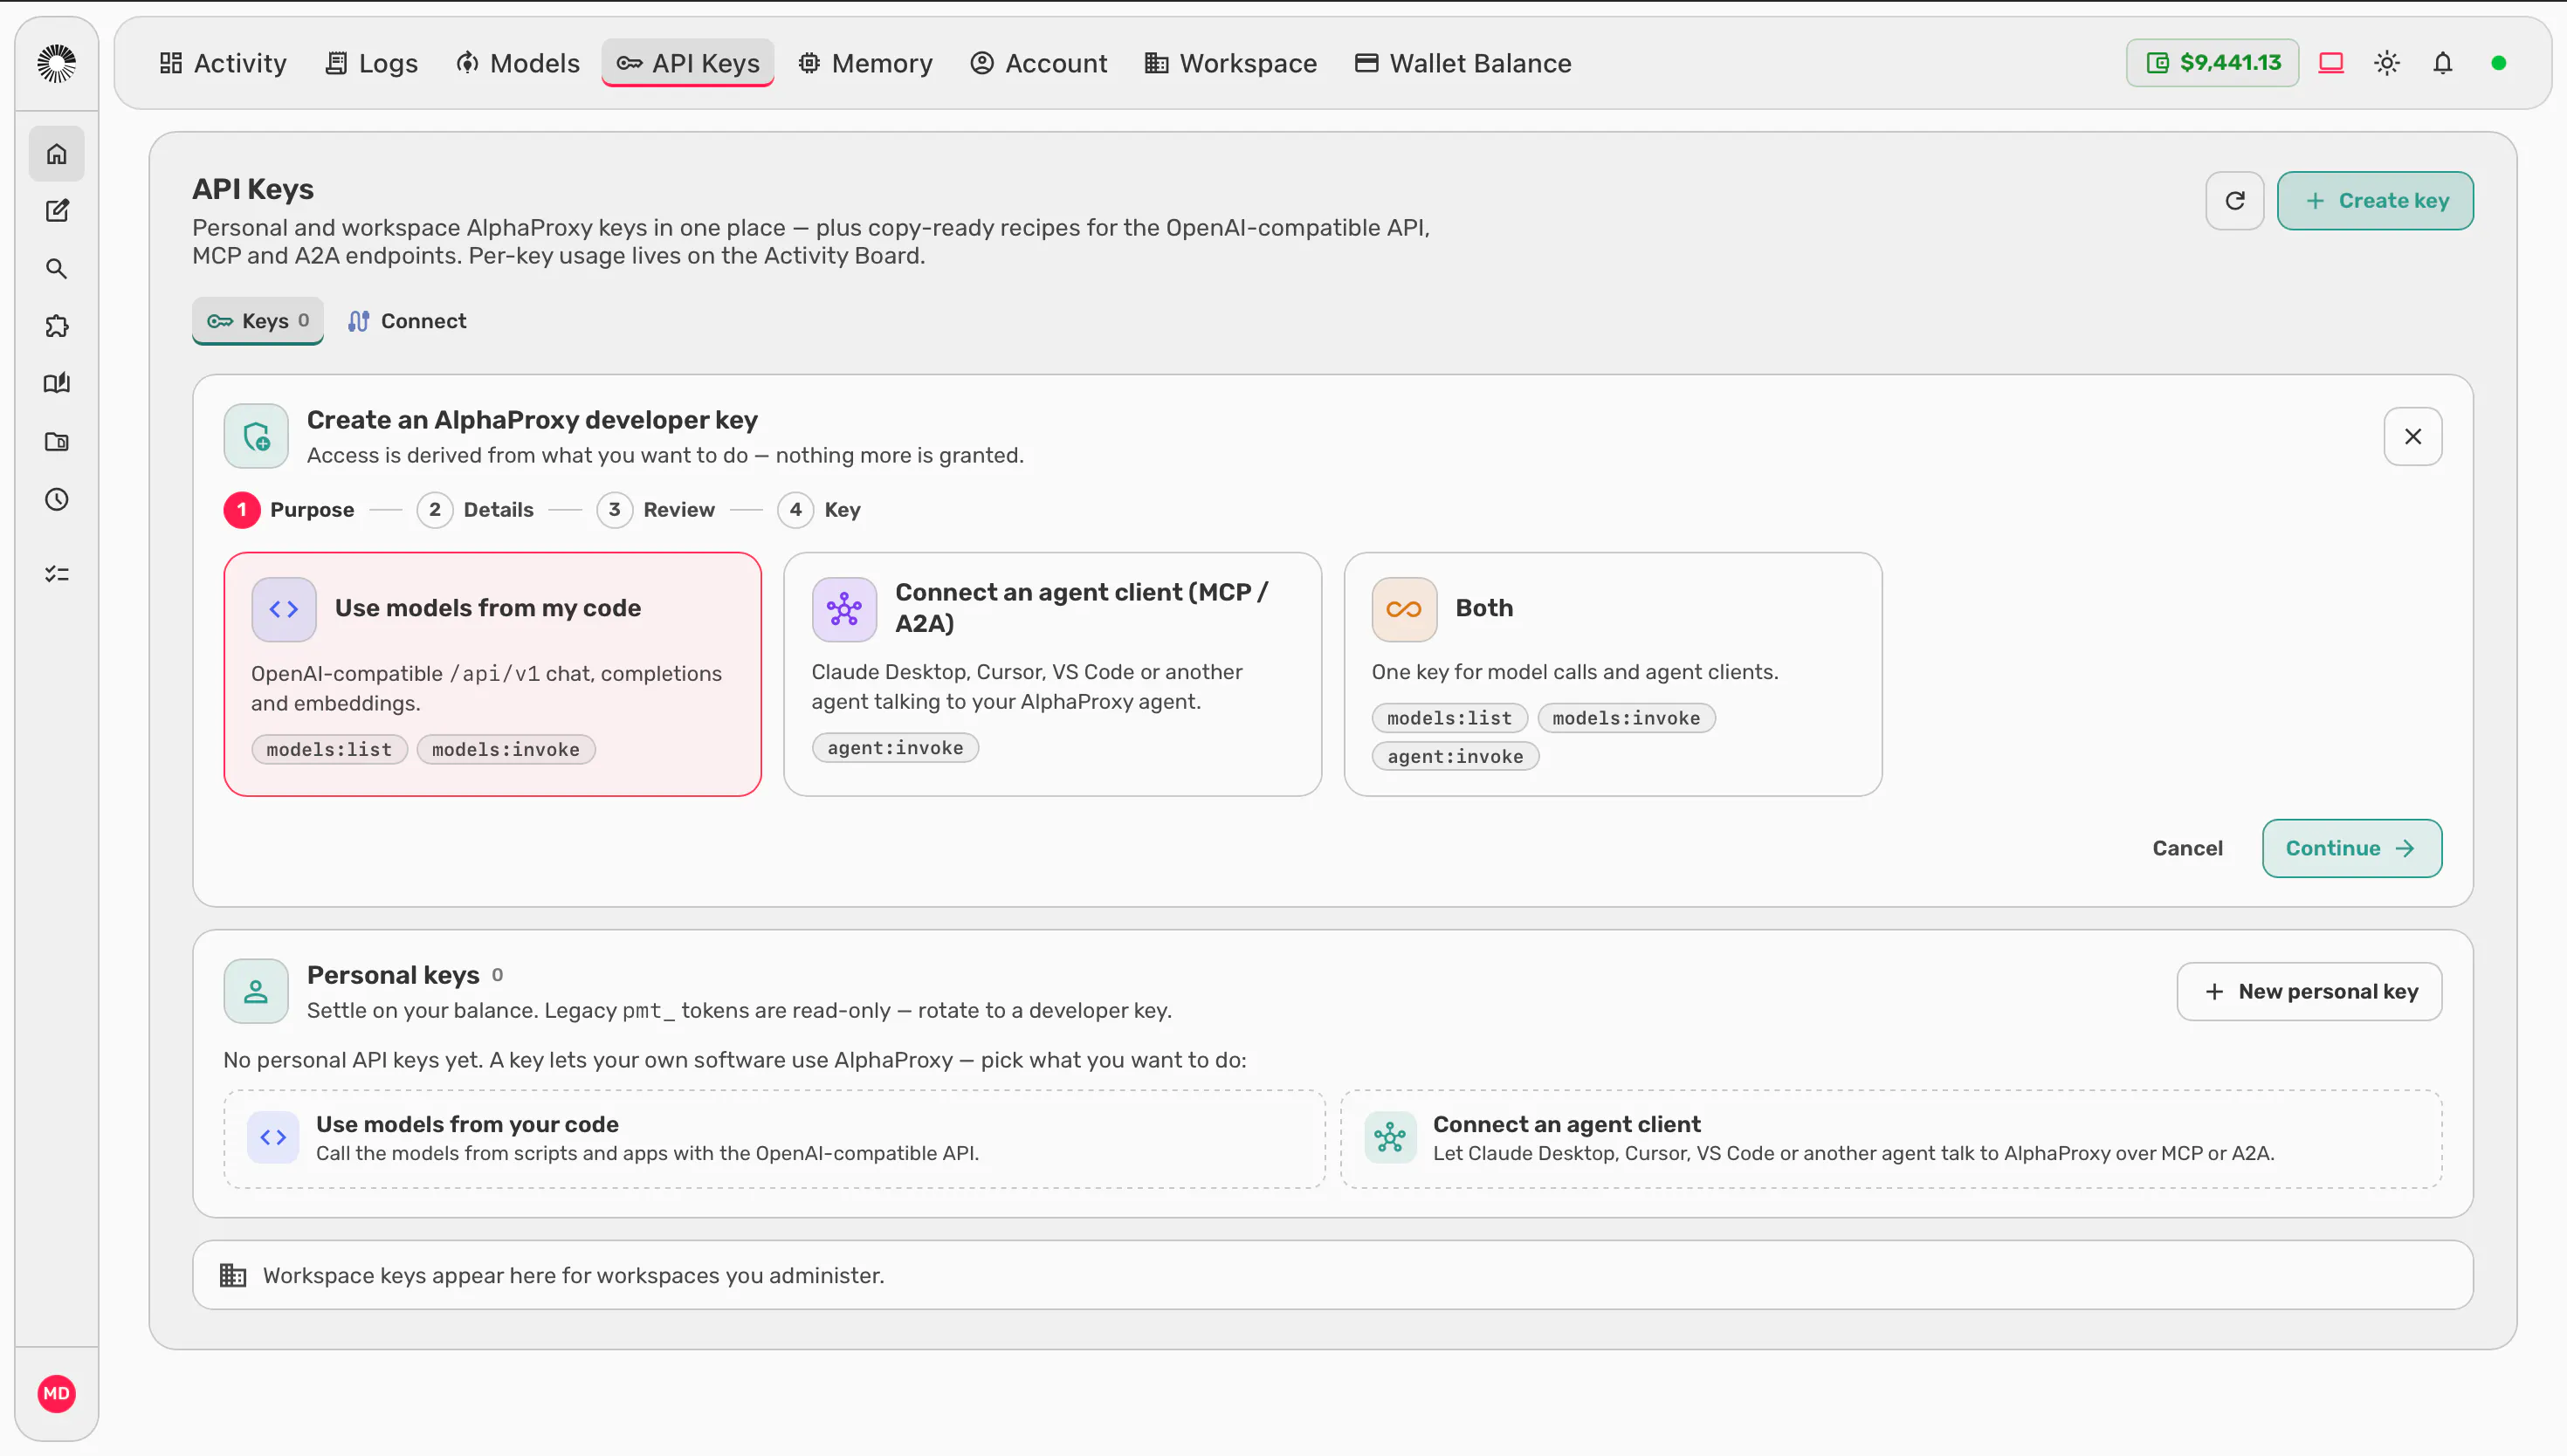Open the open-book library icon
Screen dimensions: 2567x1456
pyautogui.click(x=56, y=384)
